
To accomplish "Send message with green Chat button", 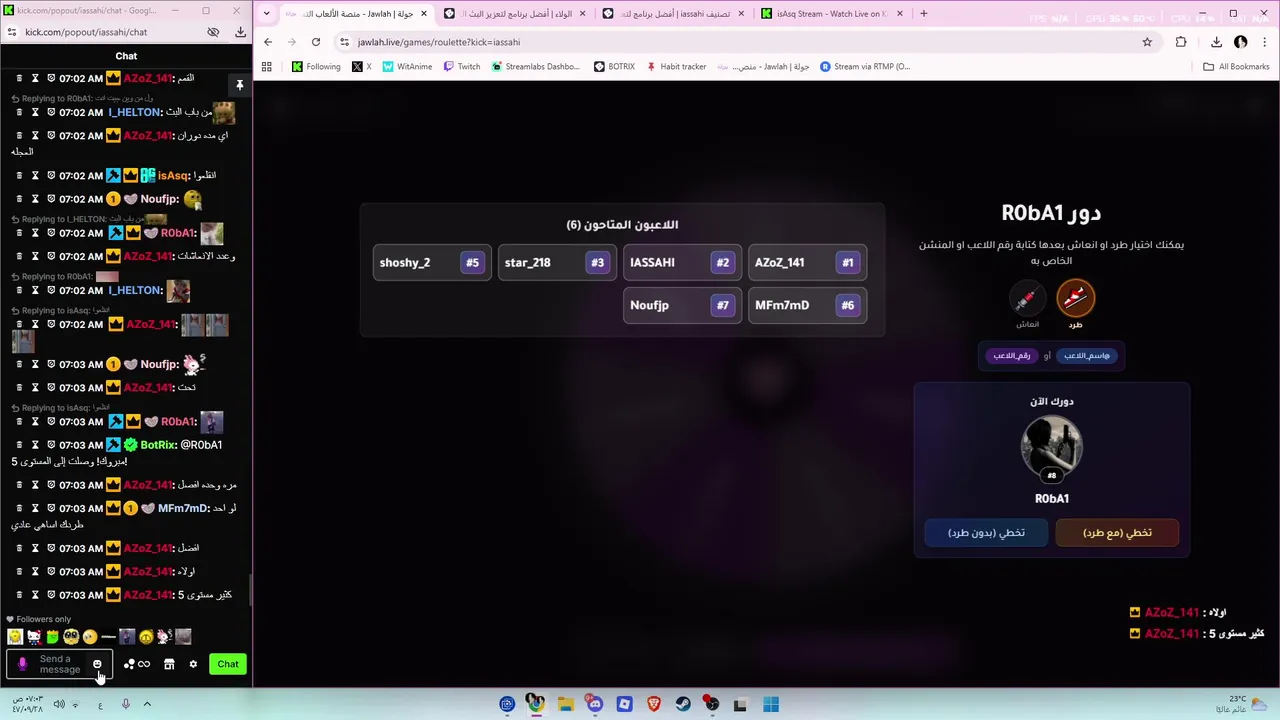I will point(228,664).
